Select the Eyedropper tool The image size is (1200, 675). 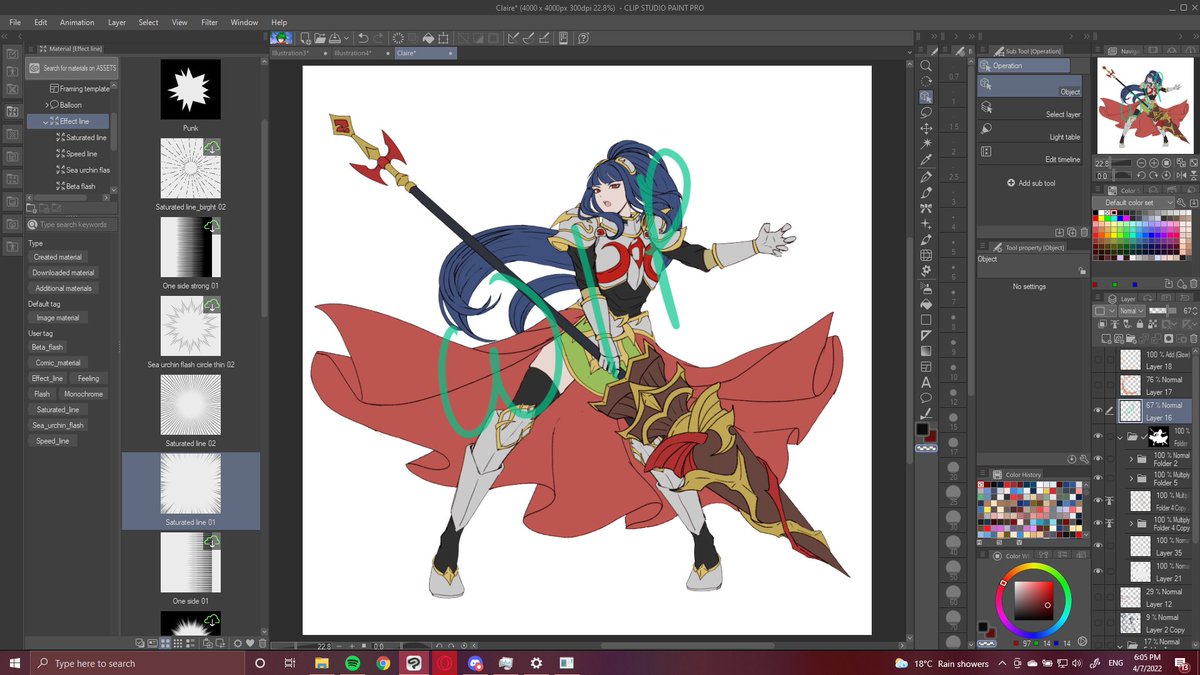coord(927,160)
